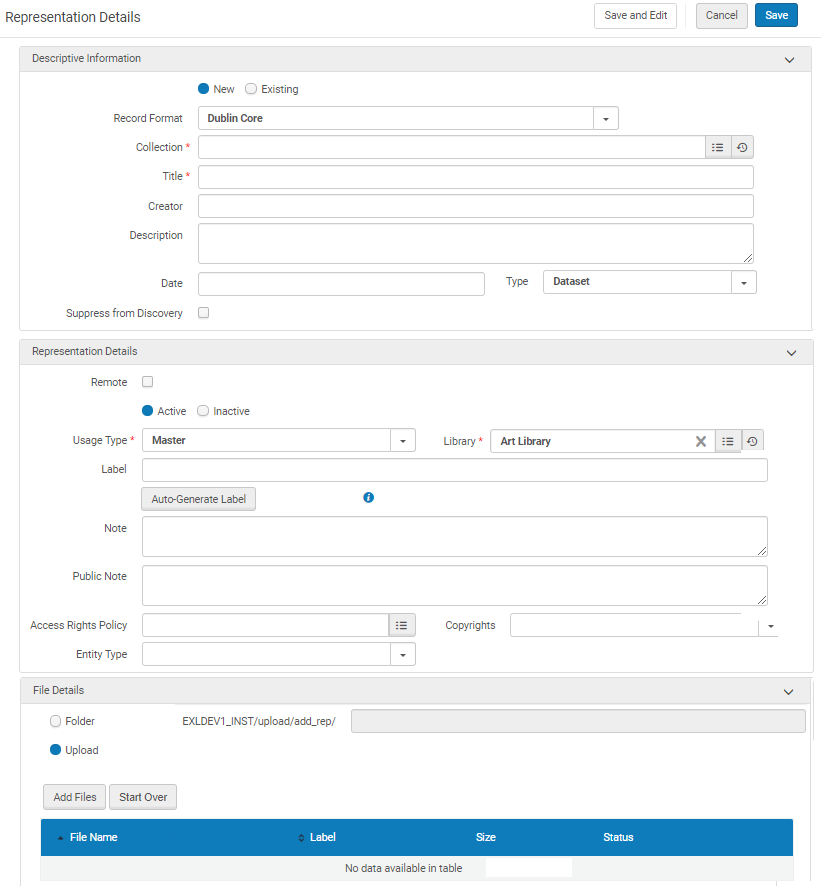Open the Library picker list icon
This screenshot has width=821, height=886.
tap(728, 441)
